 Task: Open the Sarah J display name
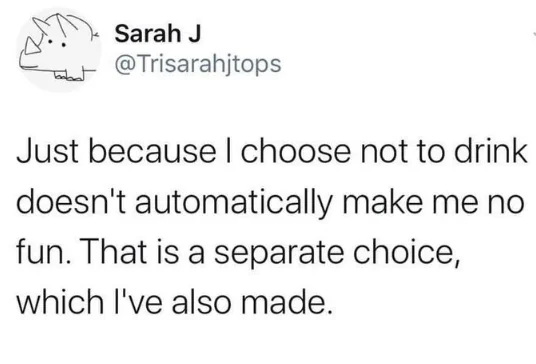point(158,33)
